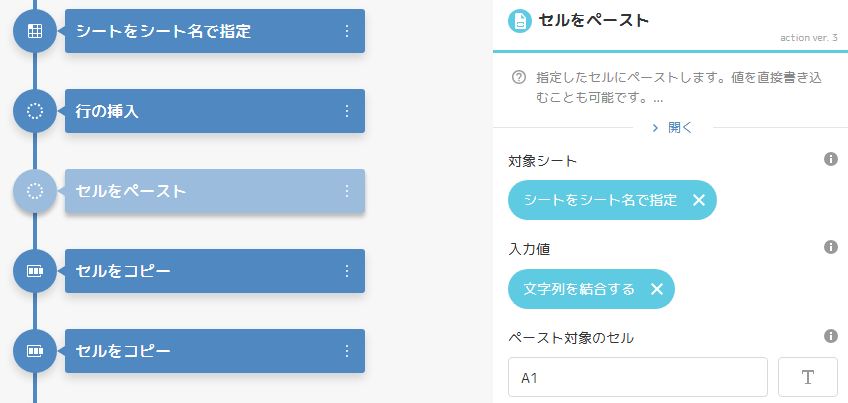Viewport: 848px width, 403px height.
Task: Click the circle icon beside セルをペースト step
Action: pos(35,191)
